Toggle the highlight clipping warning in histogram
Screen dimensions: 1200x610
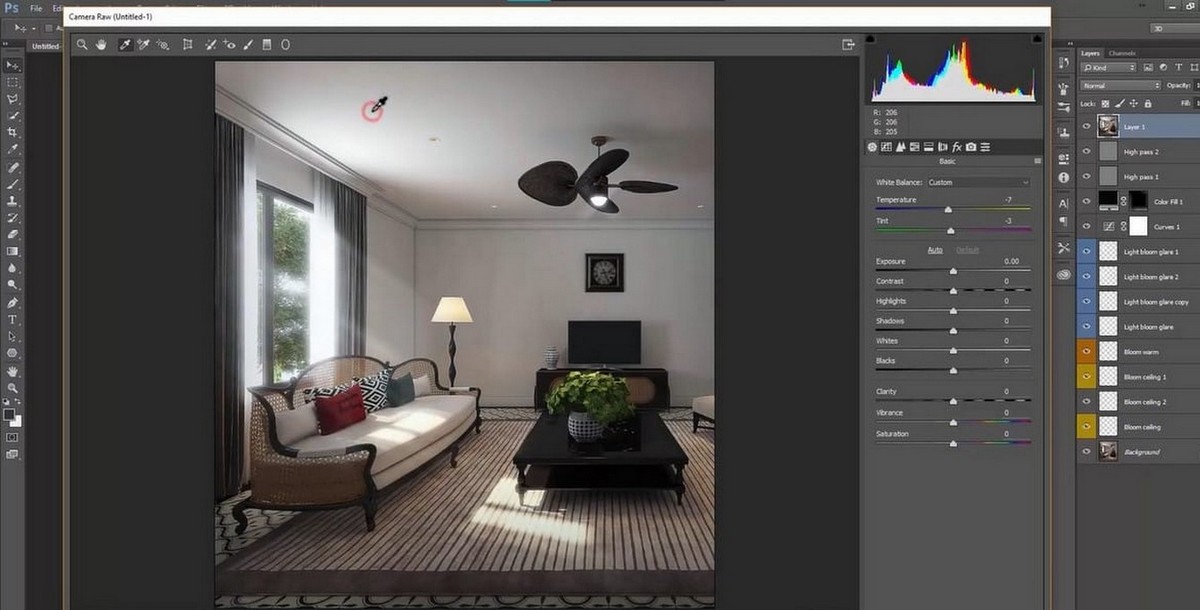(1038, 38)
